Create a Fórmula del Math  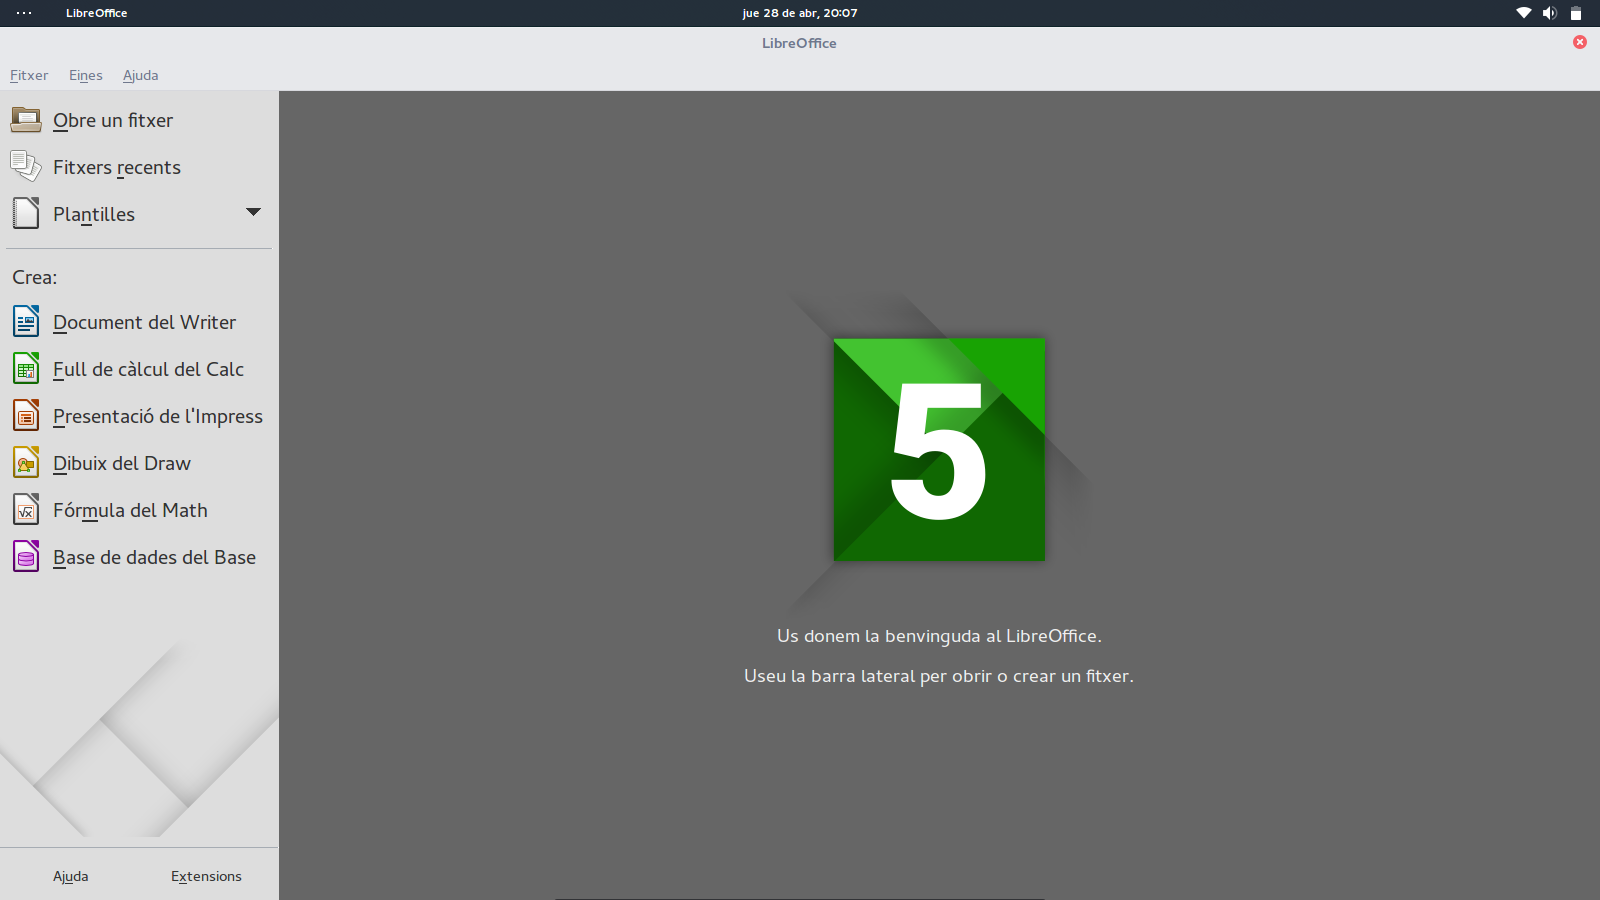(x=131, y=510)
